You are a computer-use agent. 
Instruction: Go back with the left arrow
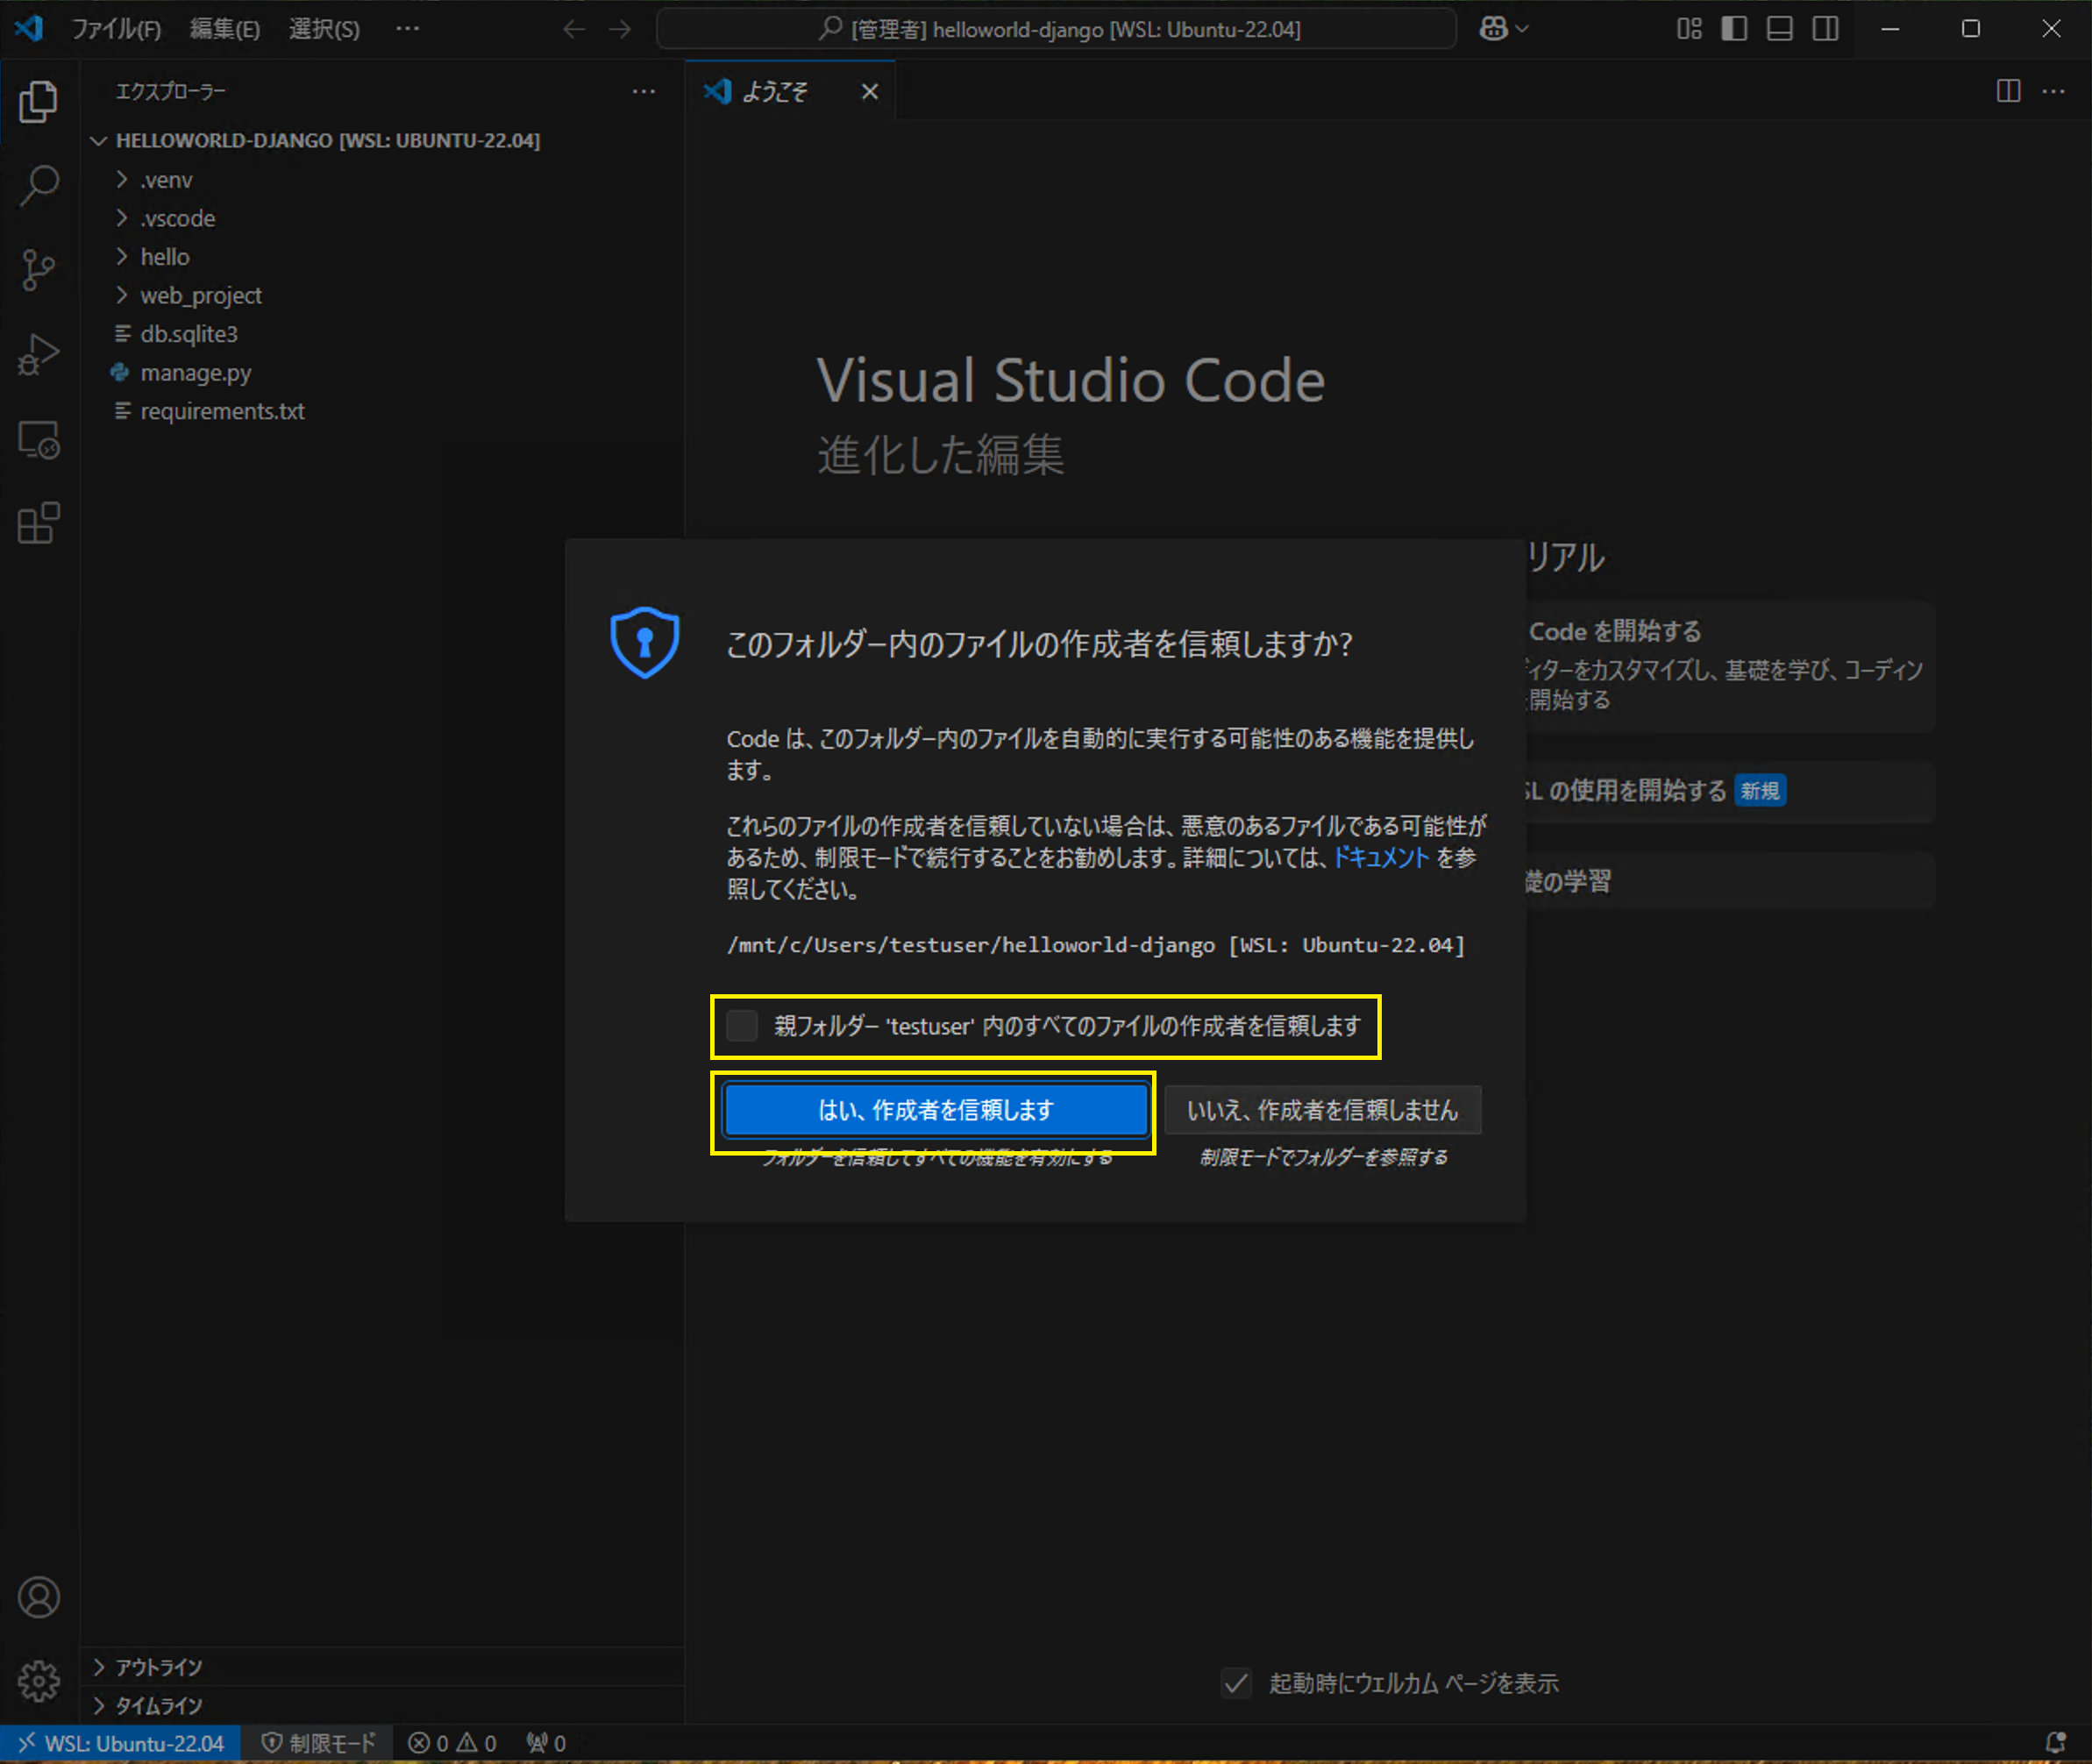pyautogui.click(x=573, y=29)
